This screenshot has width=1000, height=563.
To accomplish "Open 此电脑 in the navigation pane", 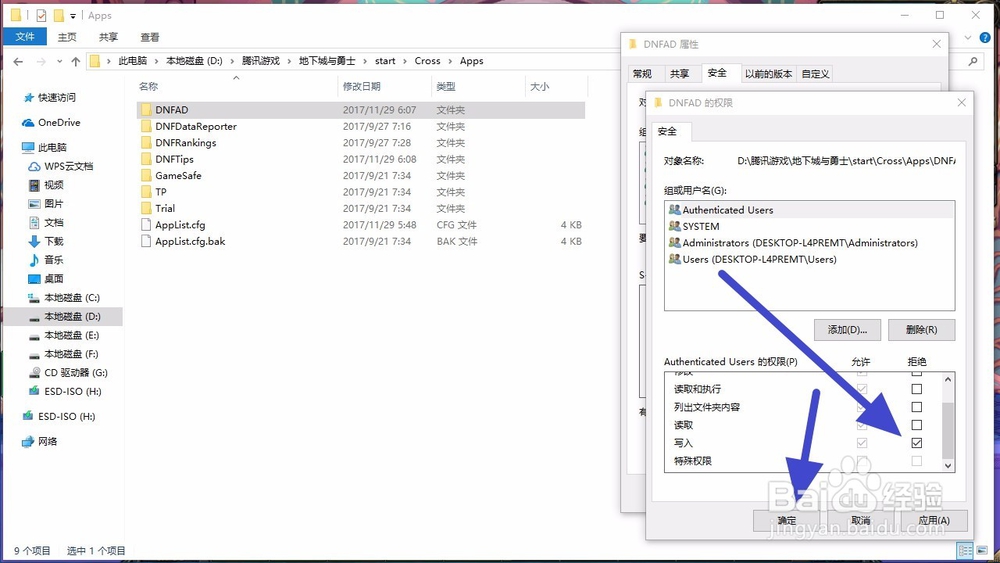I will click(45, 147).
